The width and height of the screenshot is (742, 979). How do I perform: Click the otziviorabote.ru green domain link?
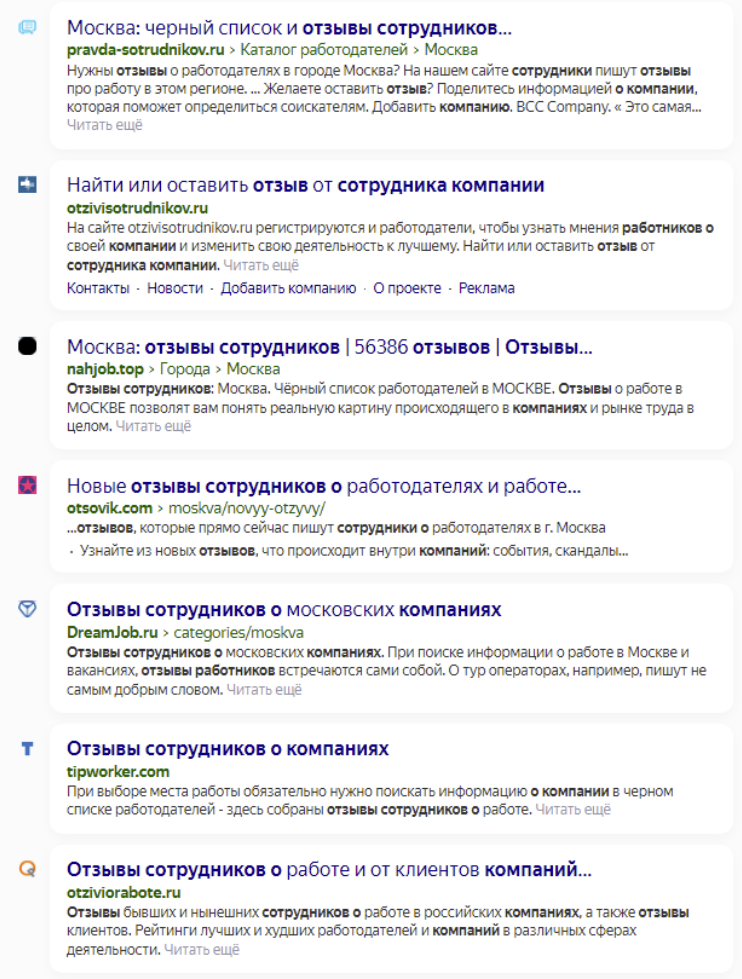pos(124,893)
